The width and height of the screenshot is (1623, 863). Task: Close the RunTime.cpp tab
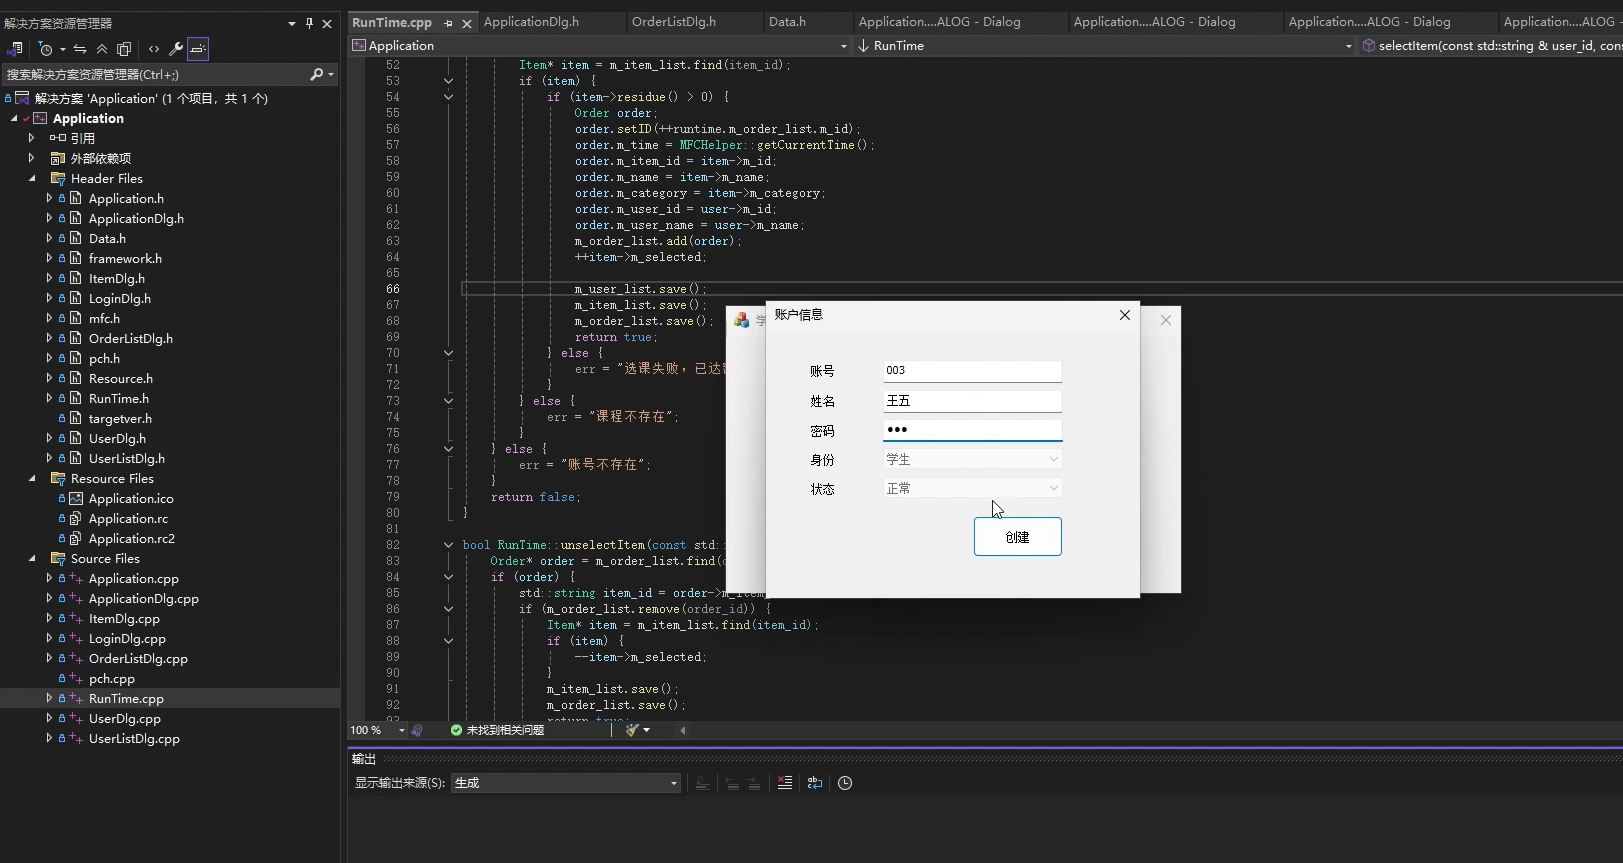pos(467,23)
